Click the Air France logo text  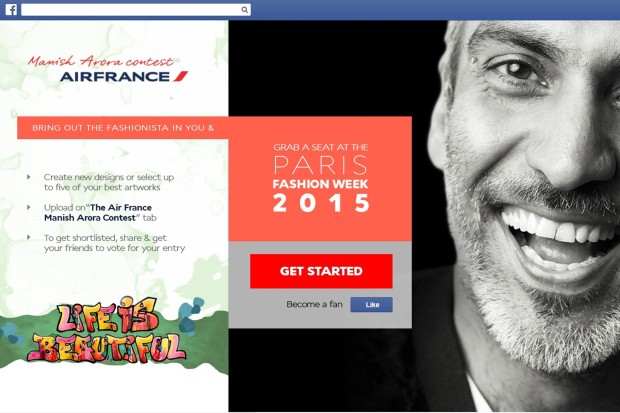point(115,76)
